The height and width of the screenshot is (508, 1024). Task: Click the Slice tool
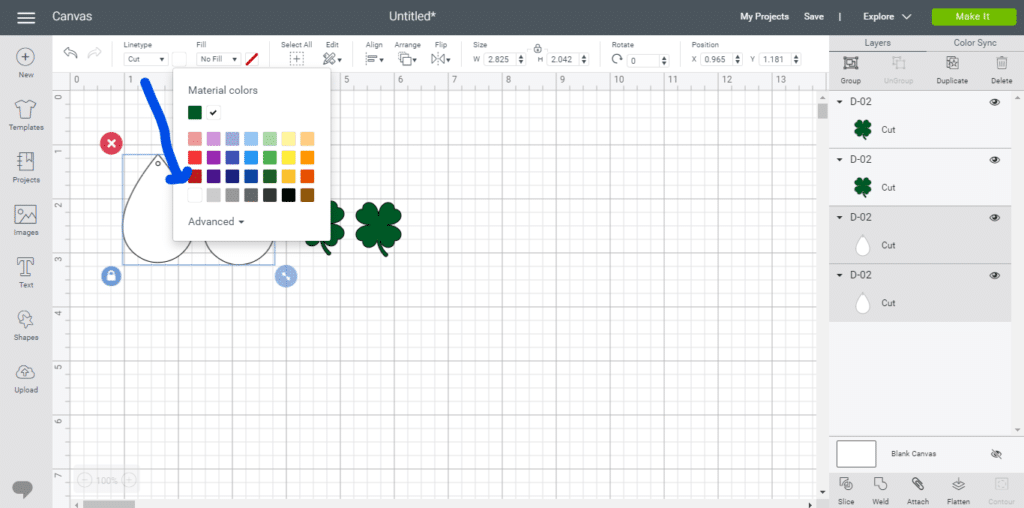click(847, 489)
